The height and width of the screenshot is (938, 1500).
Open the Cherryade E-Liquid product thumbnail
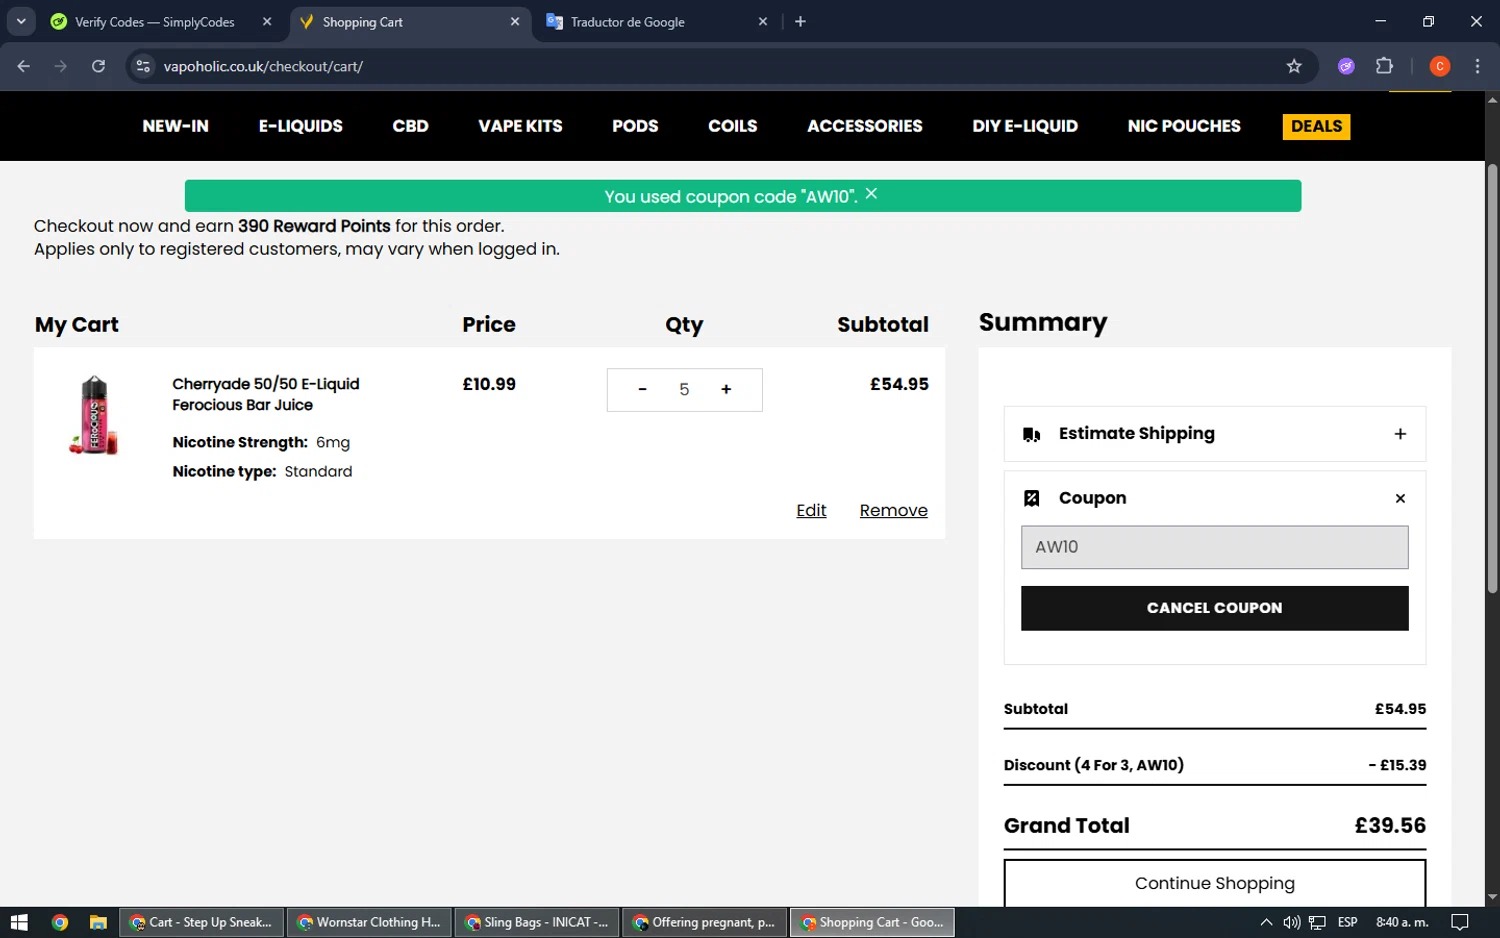click(94, 415)
